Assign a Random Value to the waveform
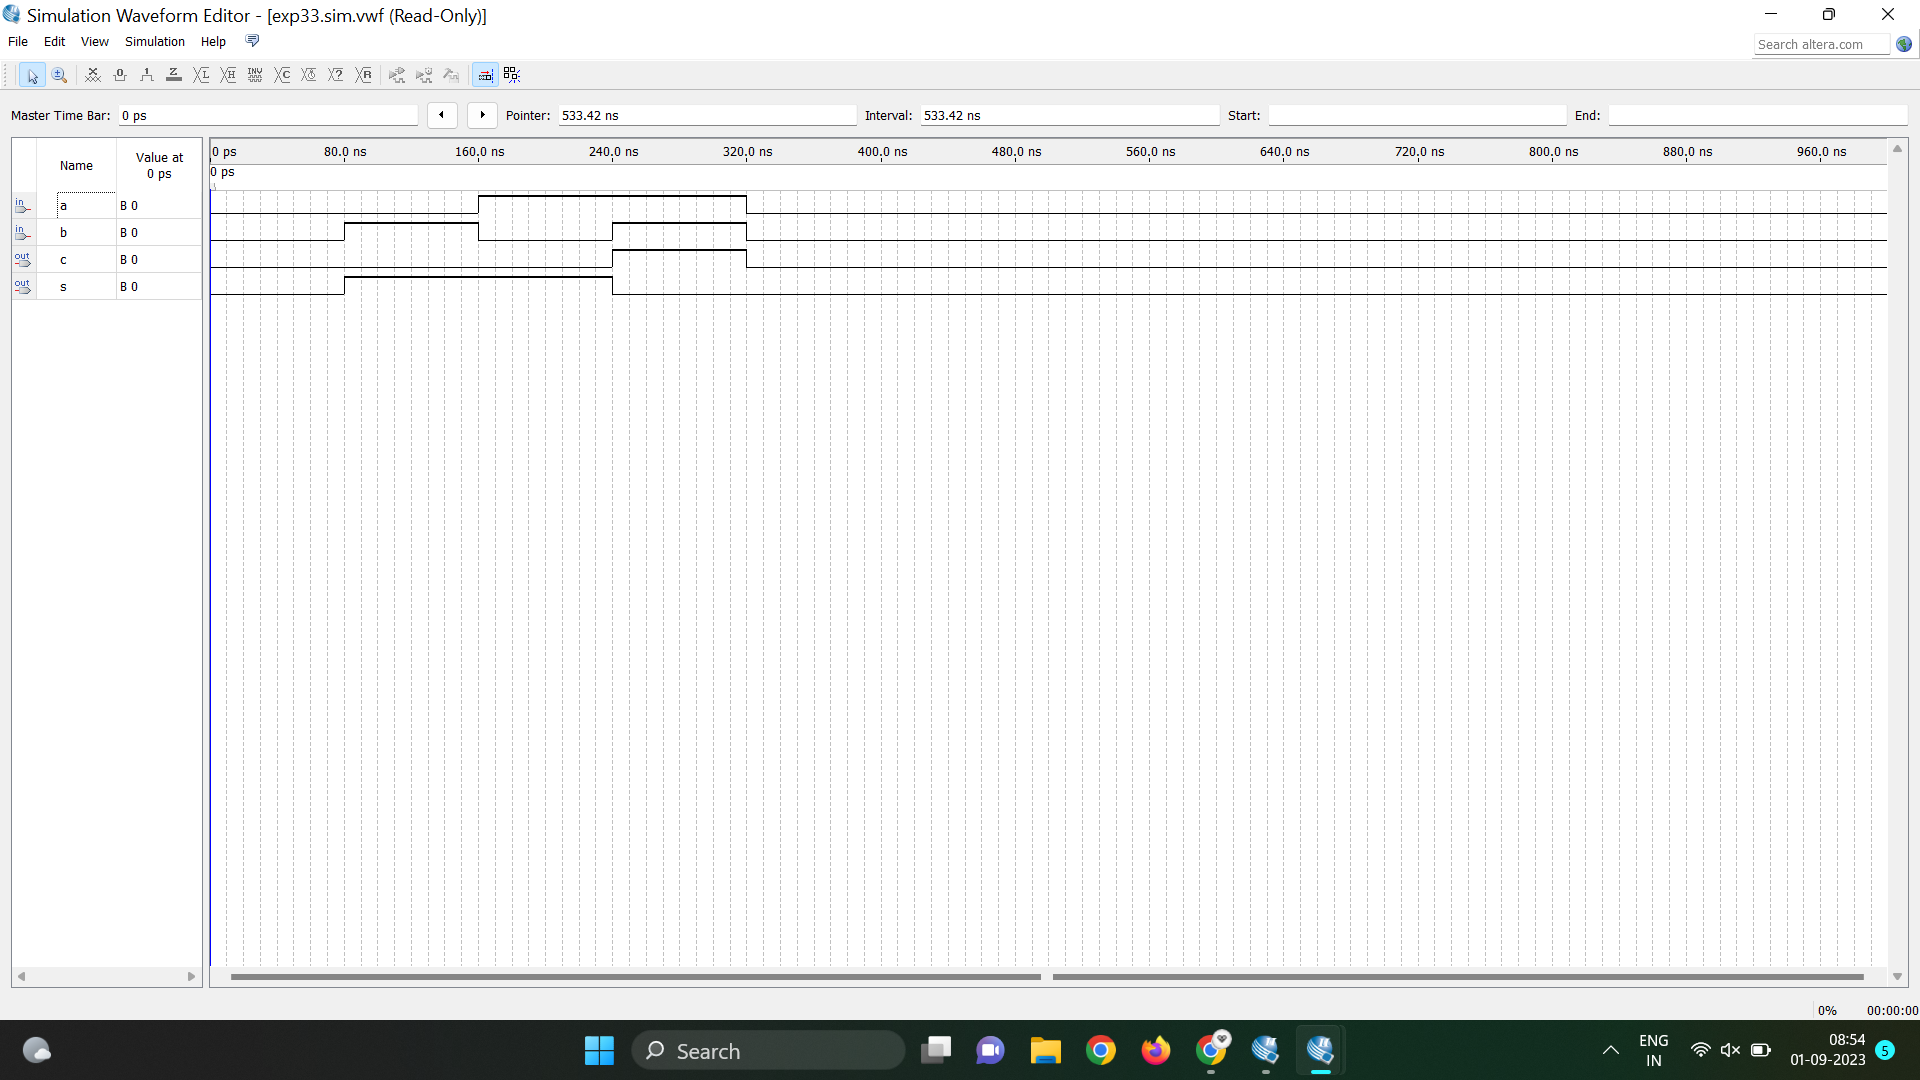This screenshot has height=1080, width=1920. (x=364, y=75)
